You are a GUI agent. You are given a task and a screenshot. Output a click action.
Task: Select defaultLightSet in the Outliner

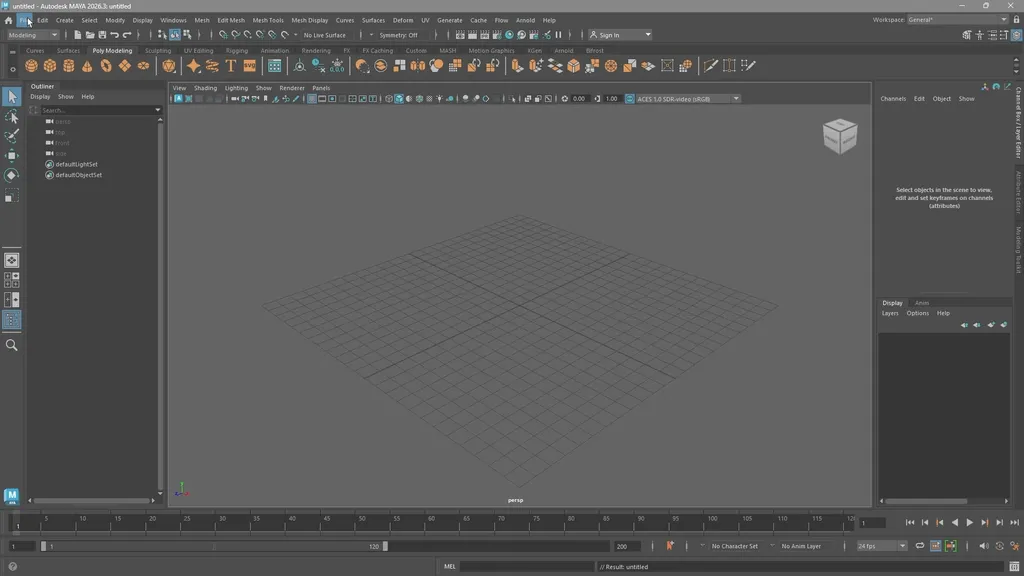[77, 163]
